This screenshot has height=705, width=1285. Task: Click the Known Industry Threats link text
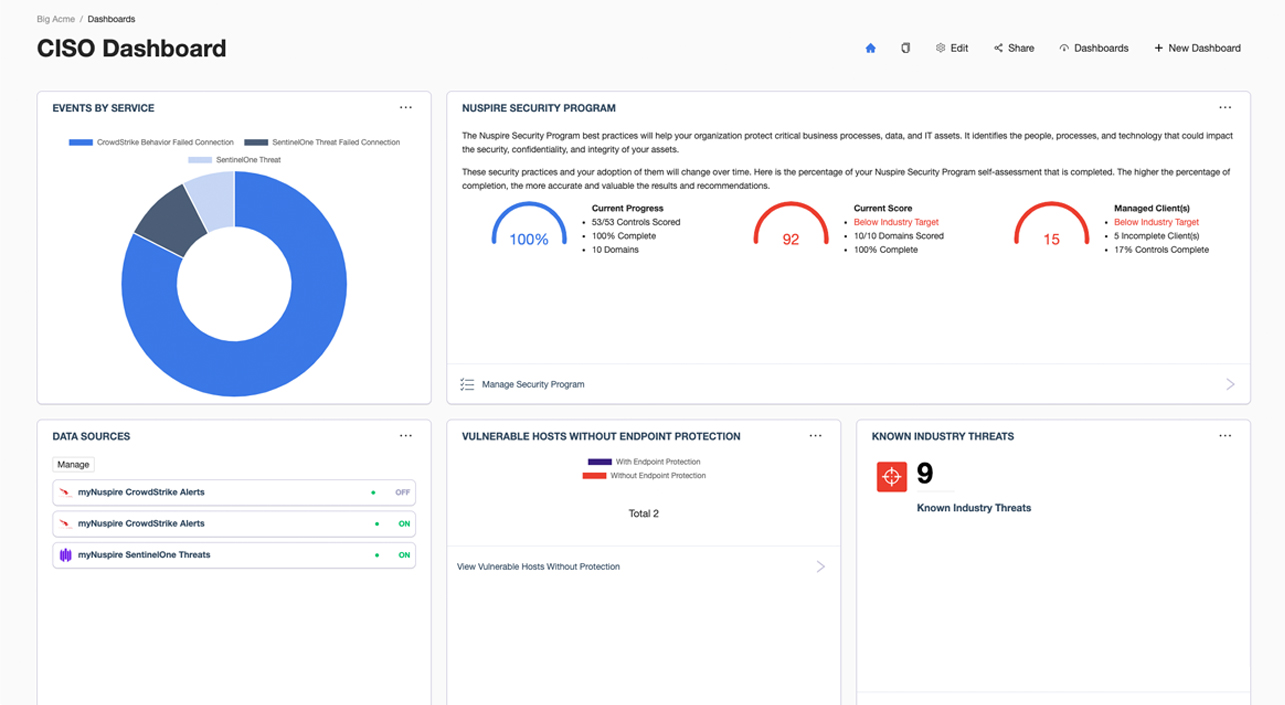(974, 508)
